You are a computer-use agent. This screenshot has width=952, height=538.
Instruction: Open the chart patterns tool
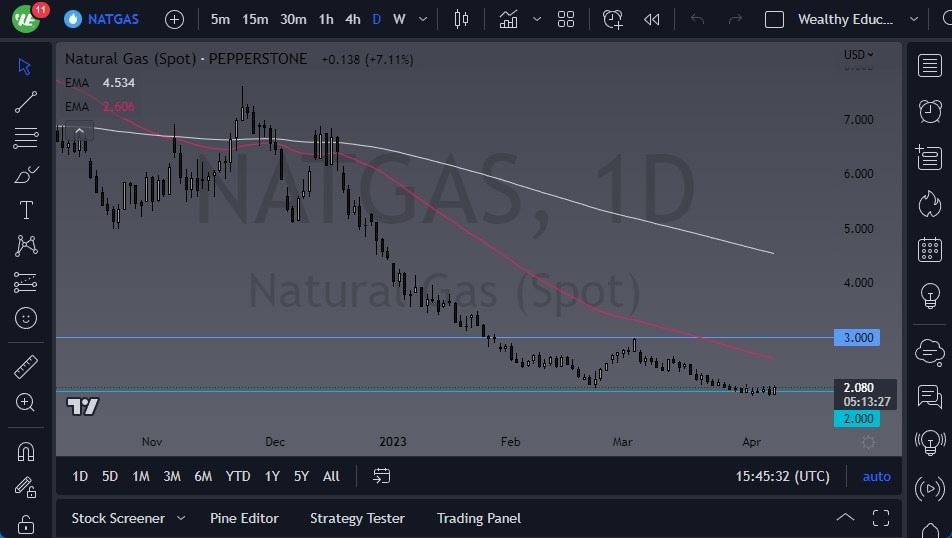tap(26, 246)
